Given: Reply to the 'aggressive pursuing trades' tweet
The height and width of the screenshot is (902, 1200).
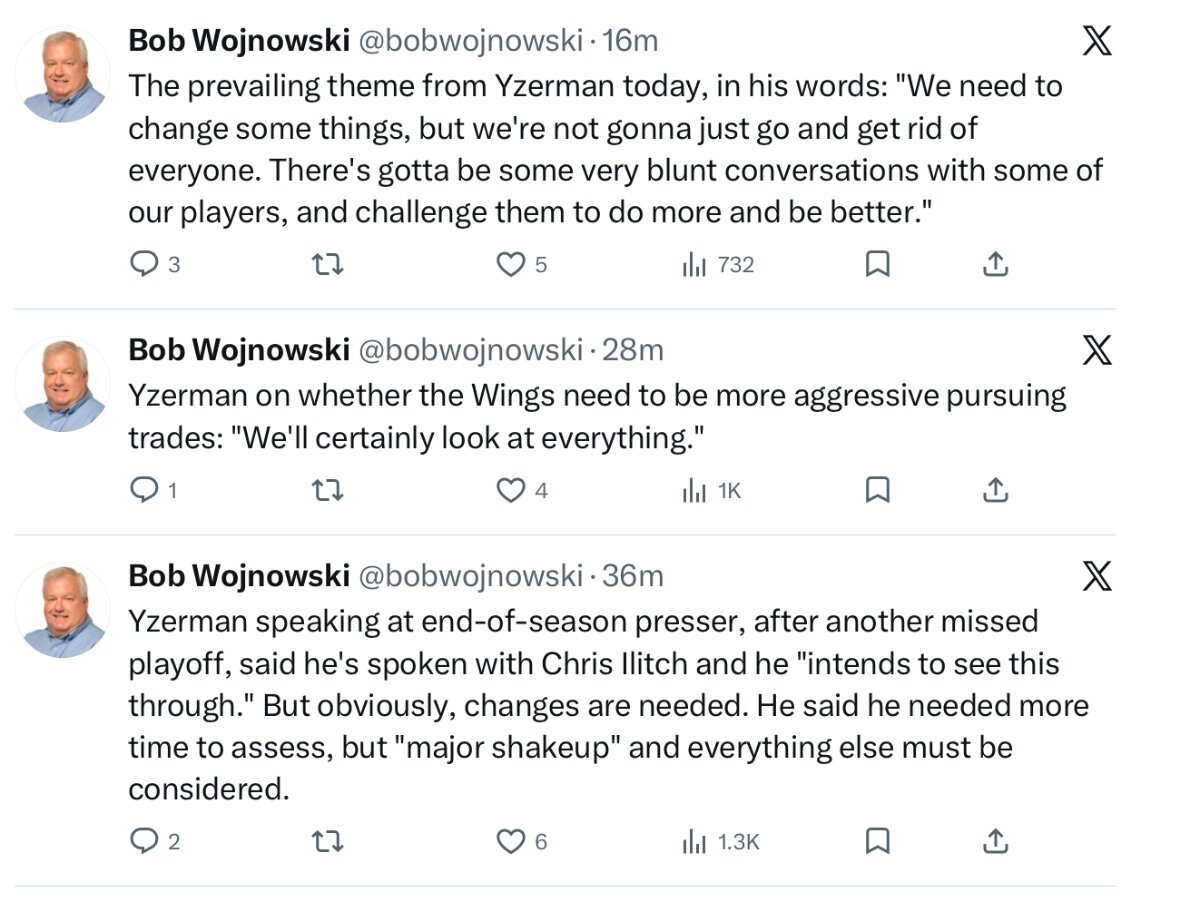Looking at the screenshot, I should pos(146,490).
